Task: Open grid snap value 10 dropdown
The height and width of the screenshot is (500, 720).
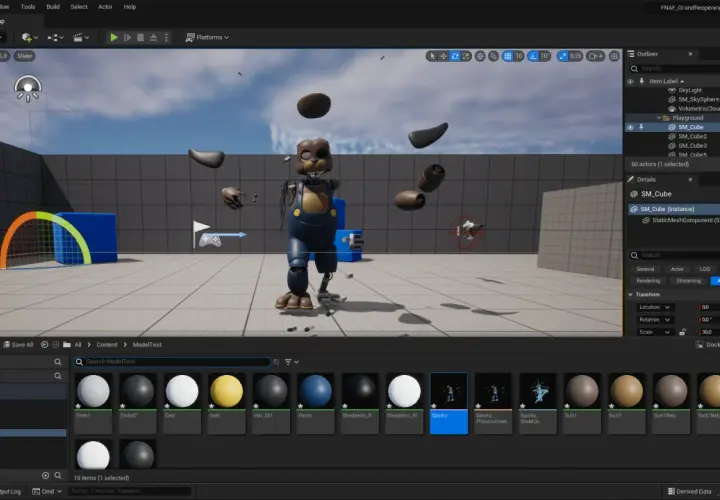Action: tap(519, 56)
